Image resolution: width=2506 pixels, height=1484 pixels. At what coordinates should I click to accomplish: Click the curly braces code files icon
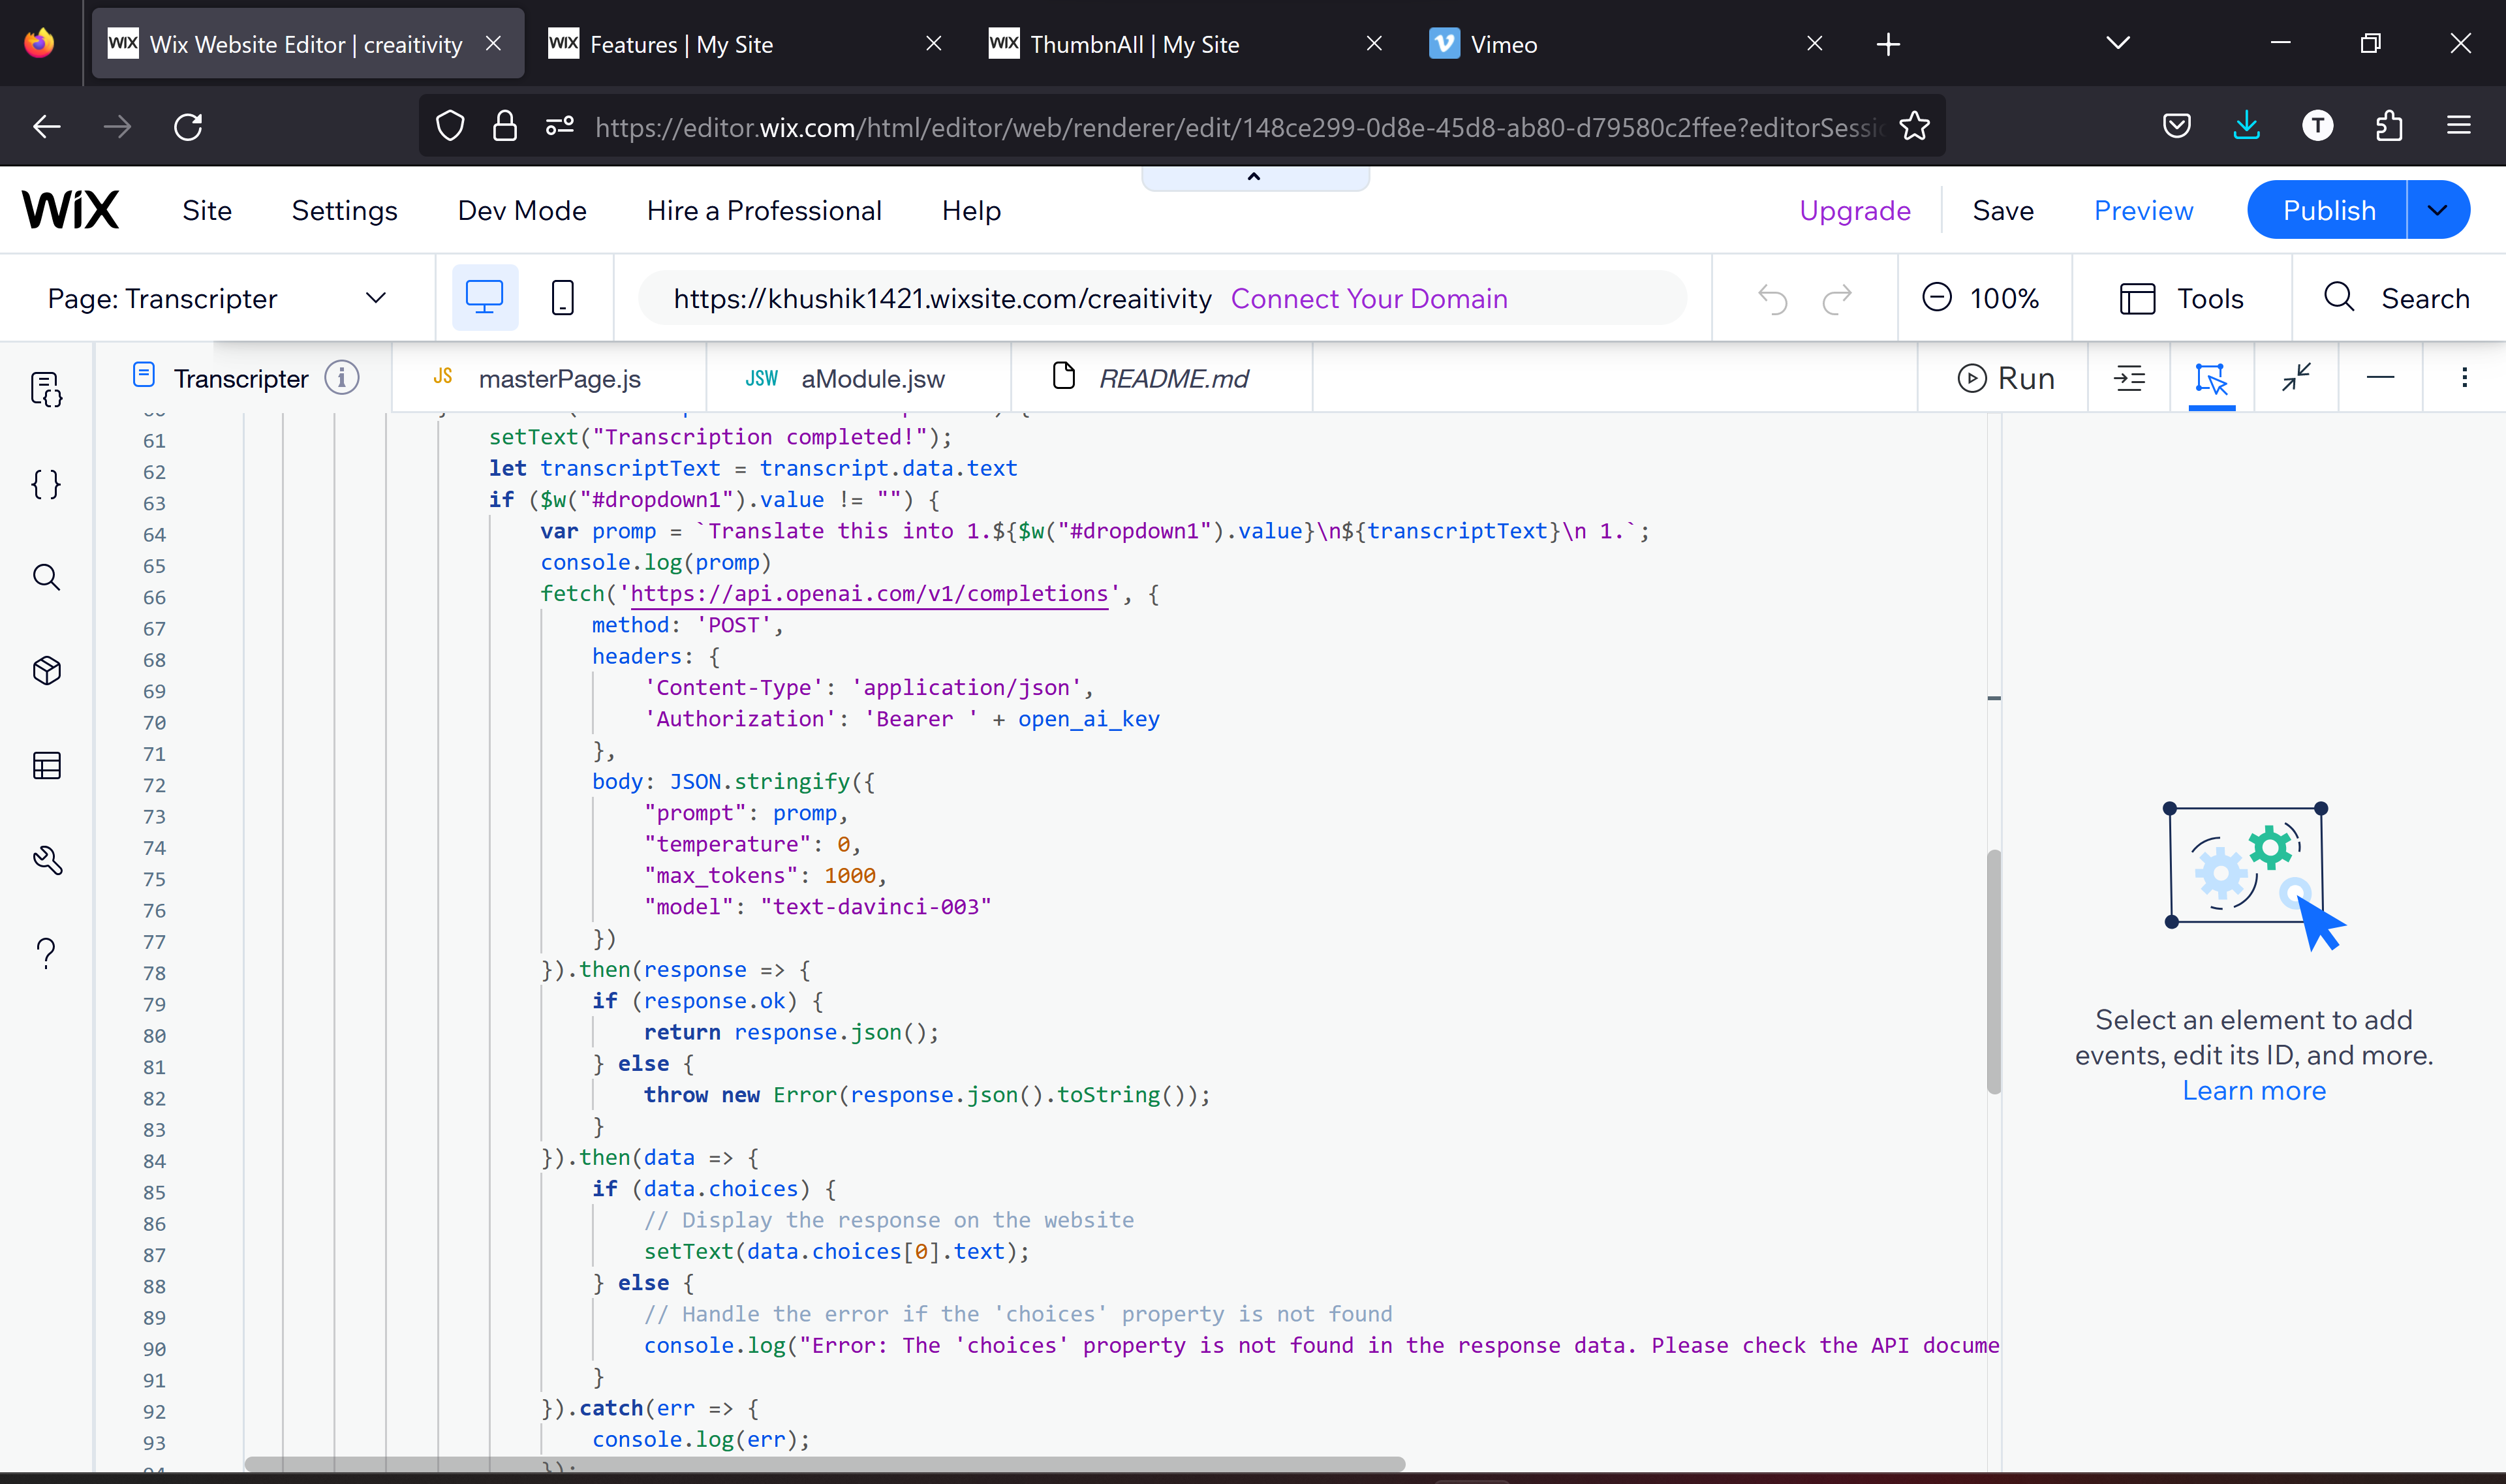click(46, 484)
